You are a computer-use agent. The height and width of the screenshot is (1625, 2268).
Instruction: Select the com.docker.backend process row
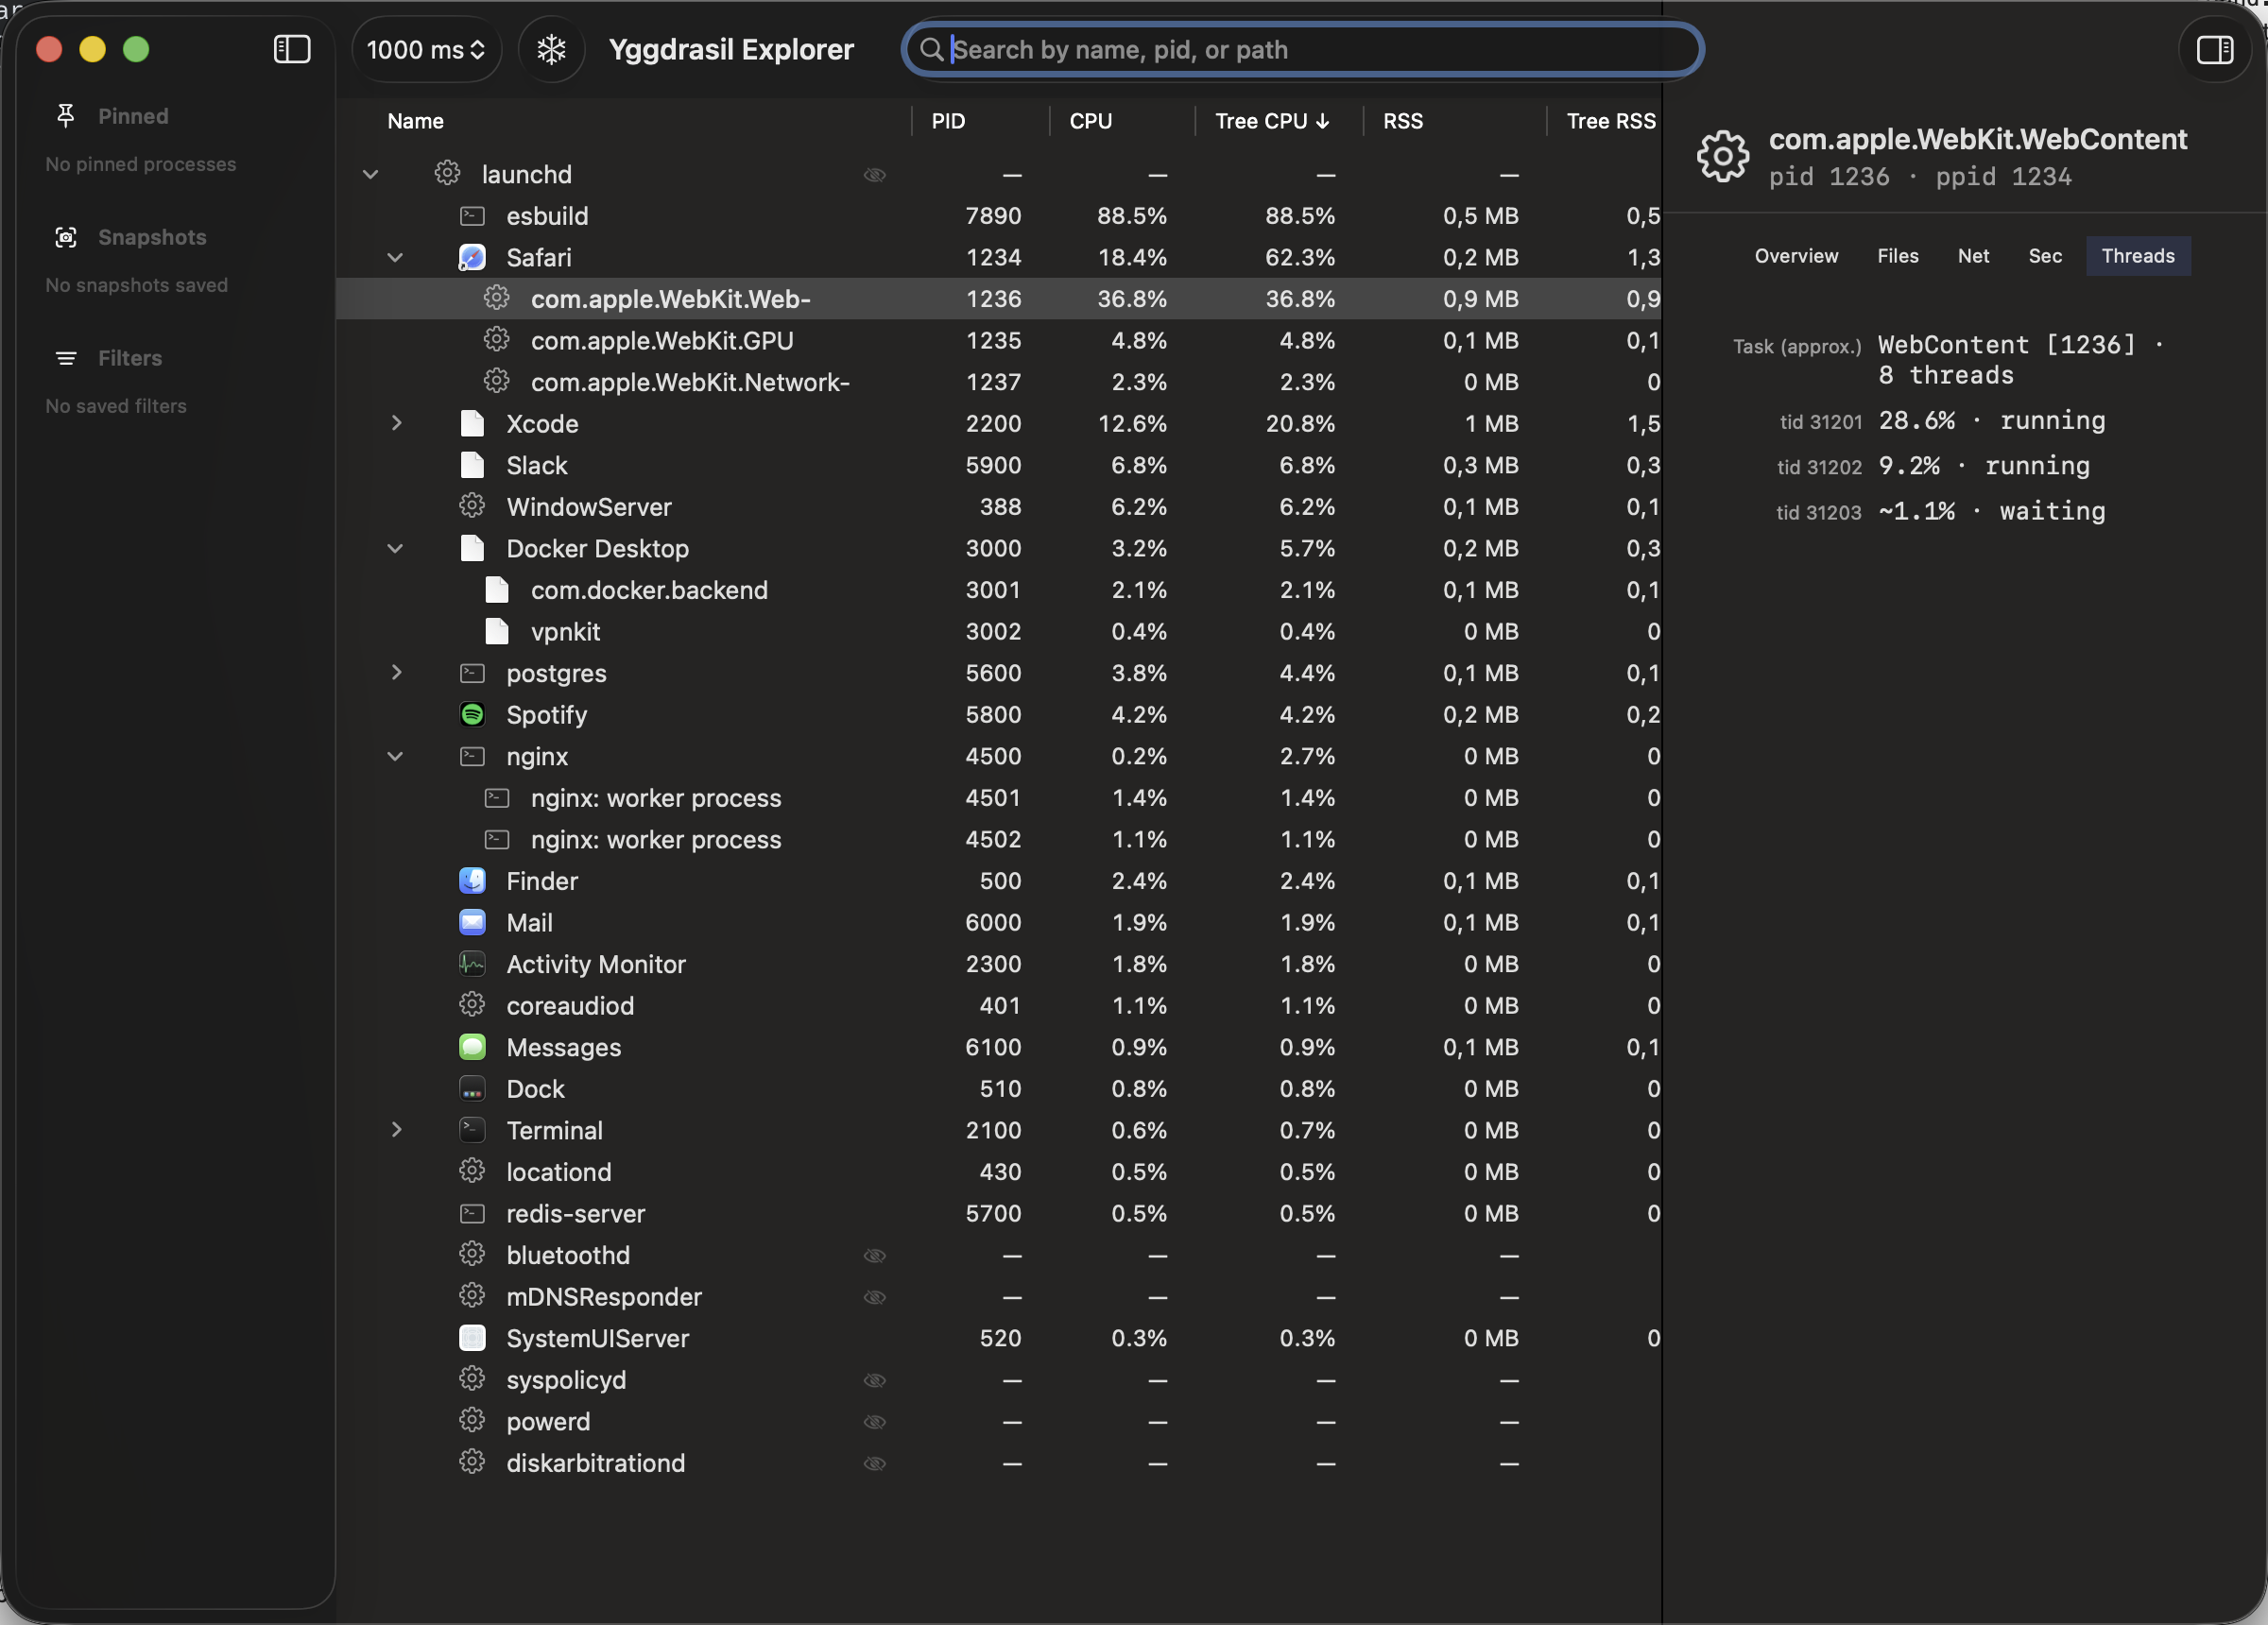tap(998, 590)
